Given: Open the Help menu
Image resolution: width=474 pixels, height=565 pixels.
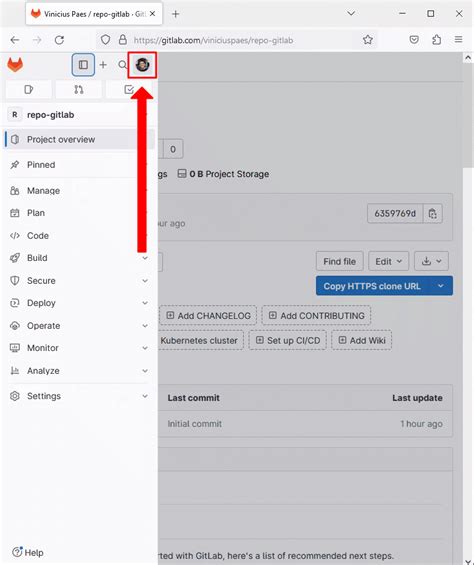Looking at the screenshot, I should point(28,552).
